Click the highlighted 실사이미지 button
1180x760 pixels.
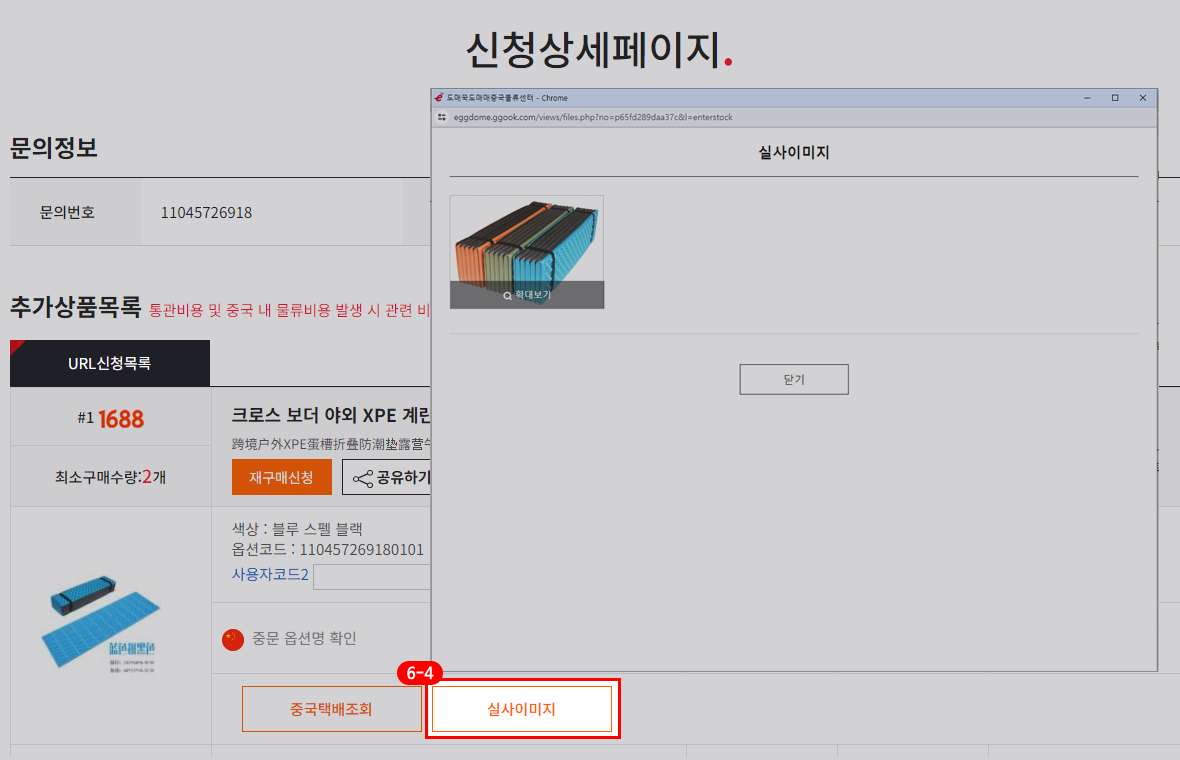(x=521, y=709)
